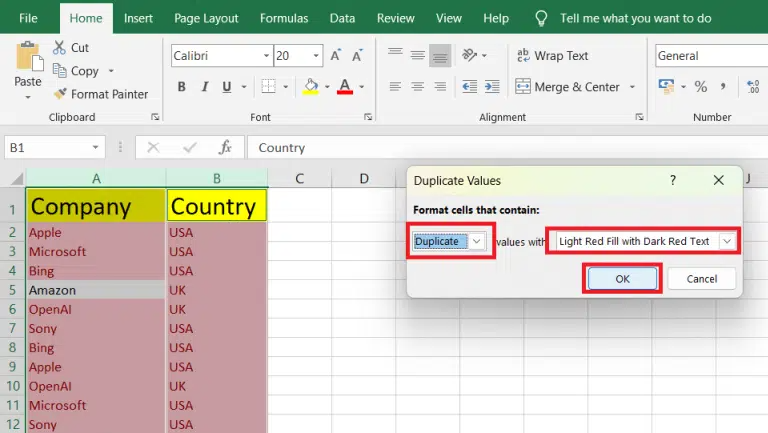Image resolution: width=768 pixels, height=433 pixels.
Task: Toggle Bold formatting
Action: pyautogui.click(x=182, y=87)
